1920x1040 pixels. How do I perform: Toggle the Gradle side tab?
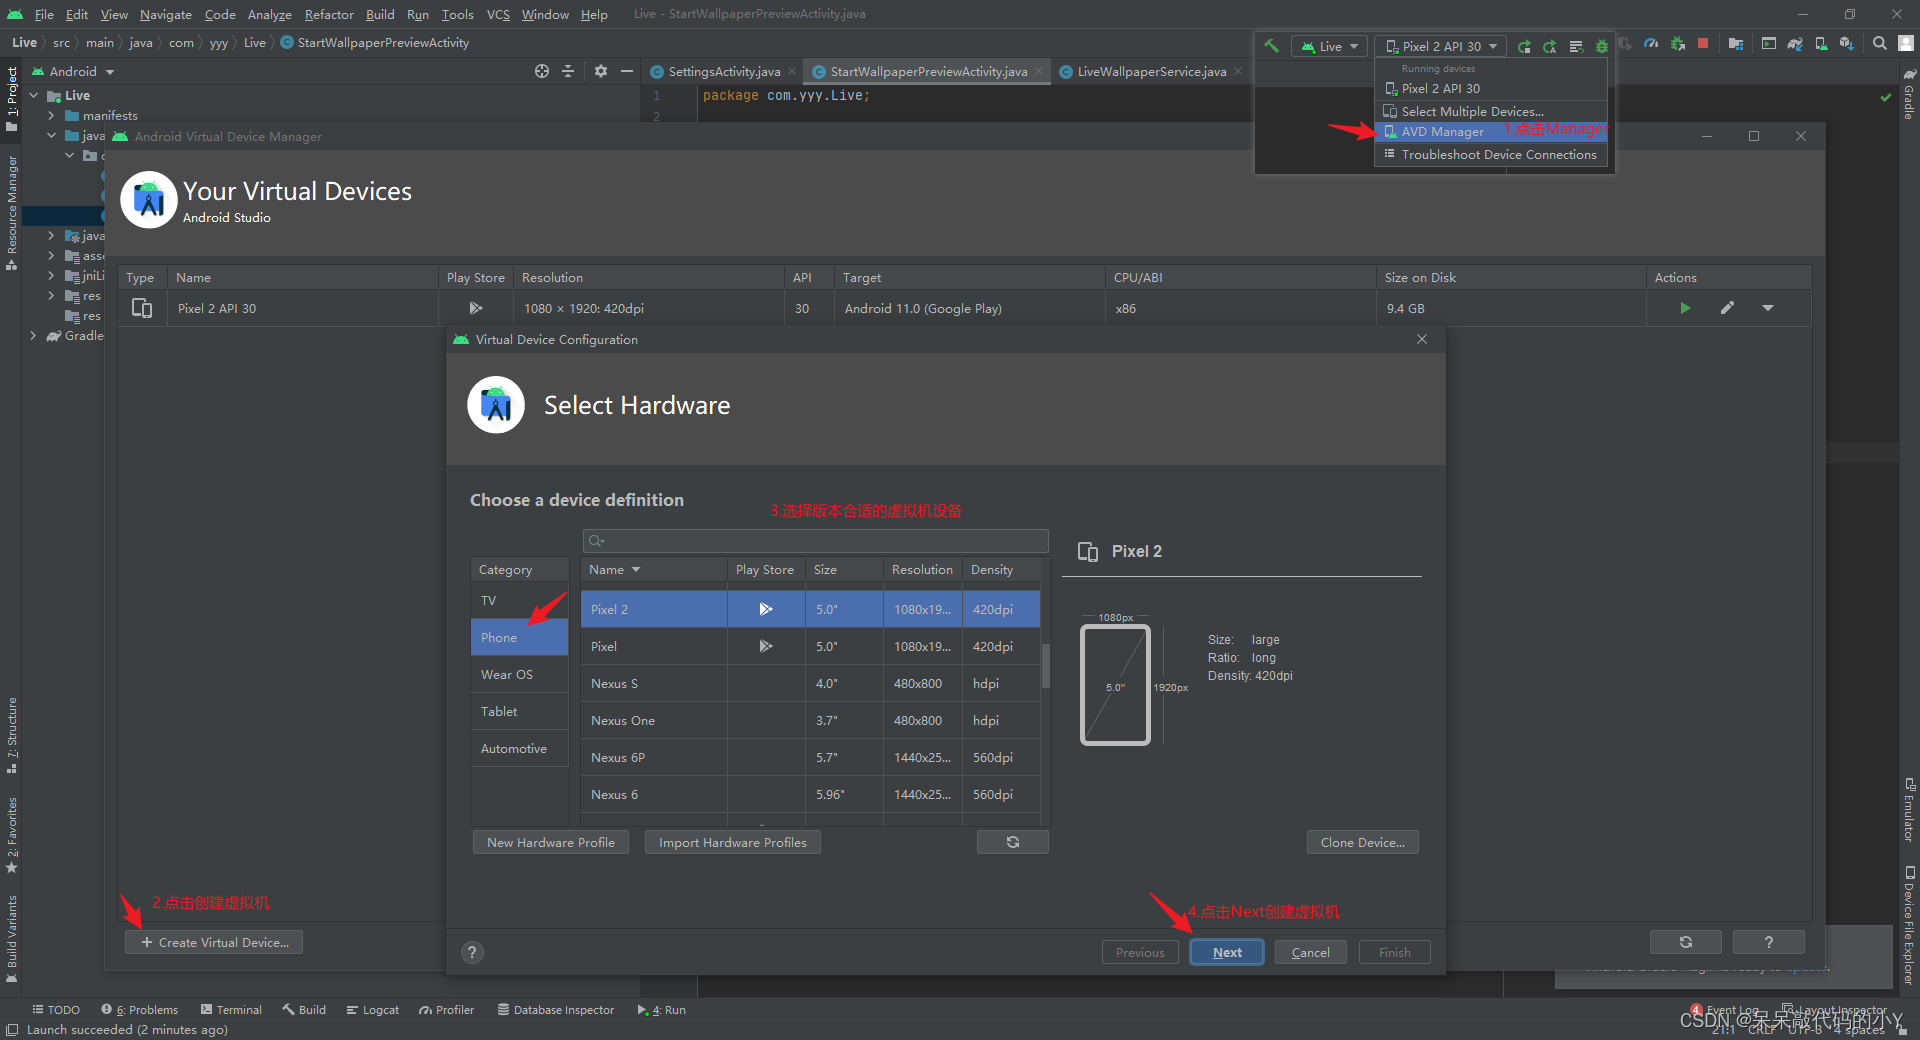click(x=1909, y=94)
